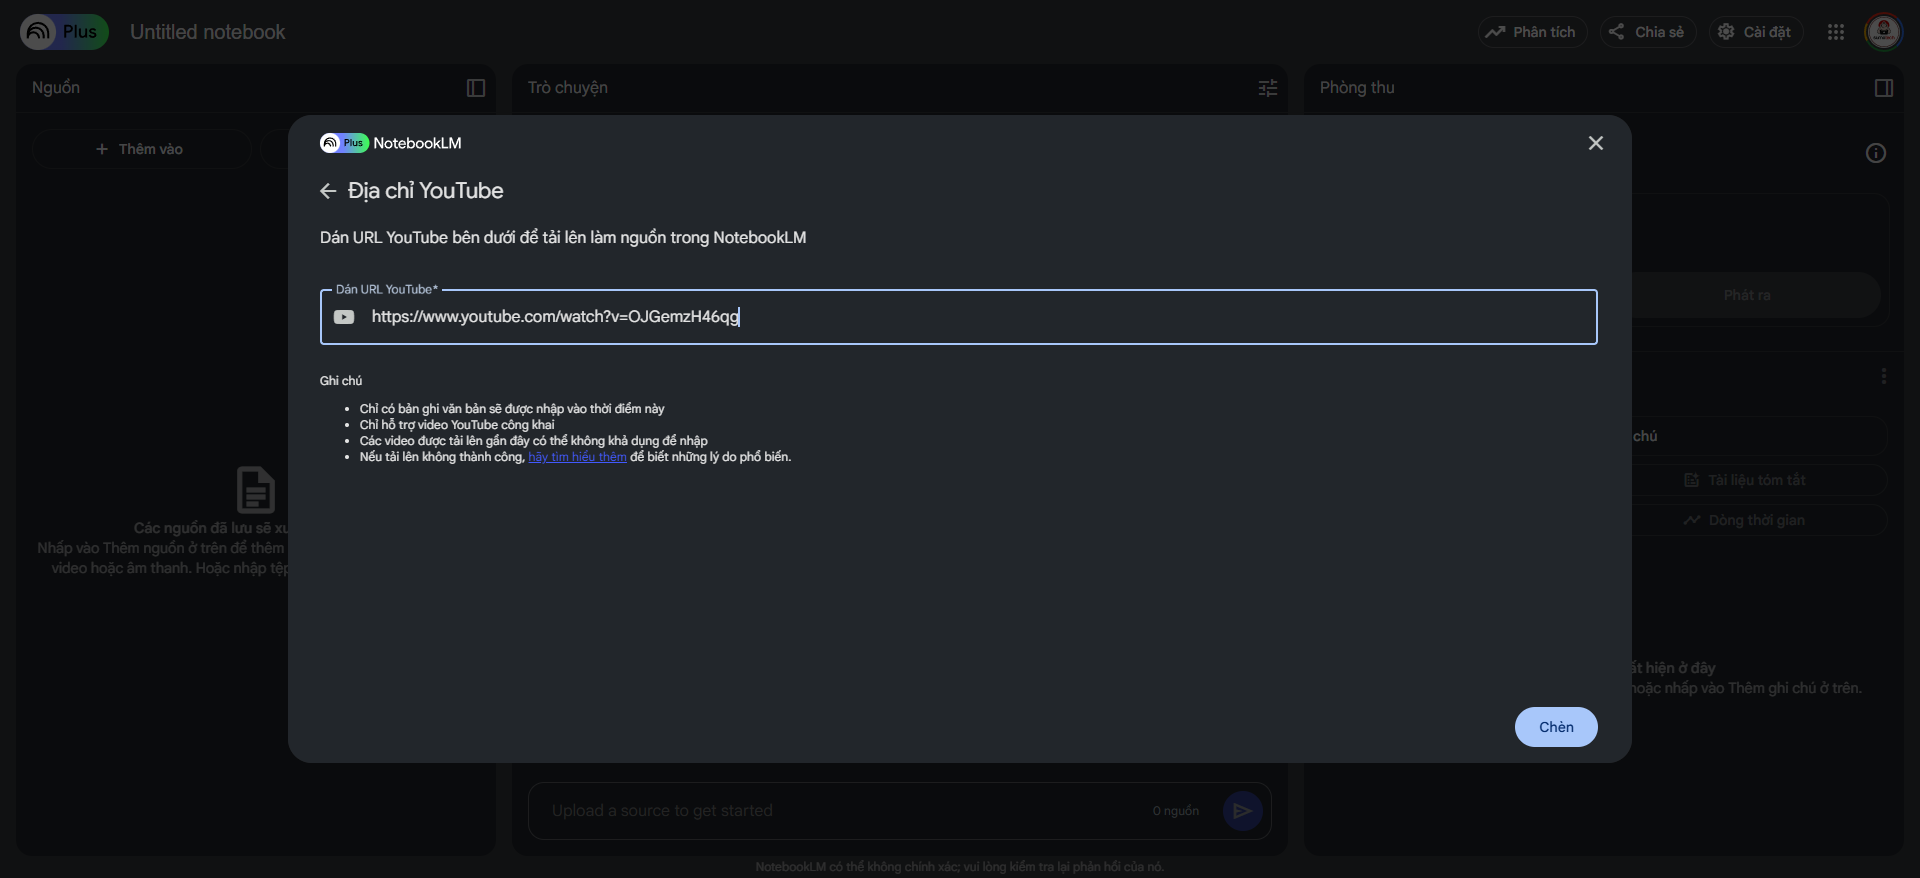Open the three-dot menu in the notes section
The image size is (1920, 878).
[1884, 376]
